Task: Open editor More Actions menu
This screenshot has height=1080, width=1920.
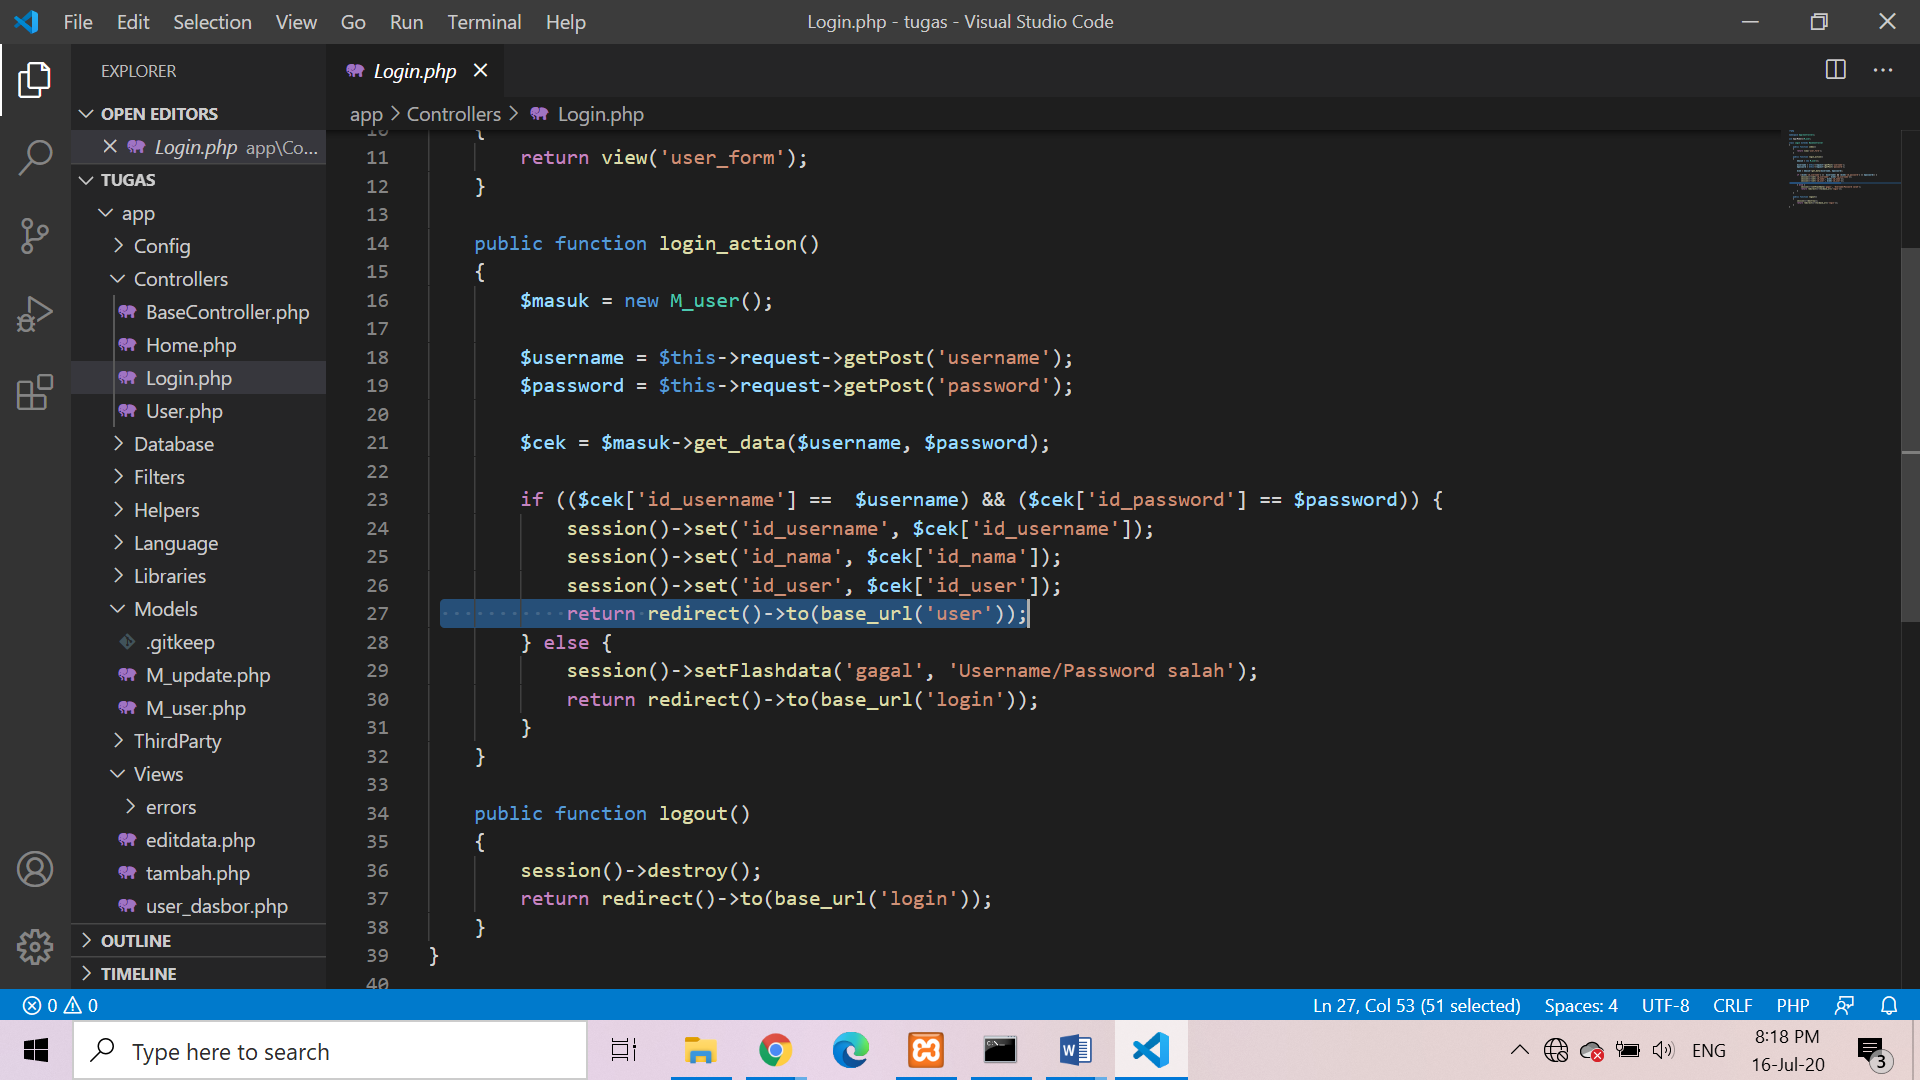Action: (x=1883, y=70)
